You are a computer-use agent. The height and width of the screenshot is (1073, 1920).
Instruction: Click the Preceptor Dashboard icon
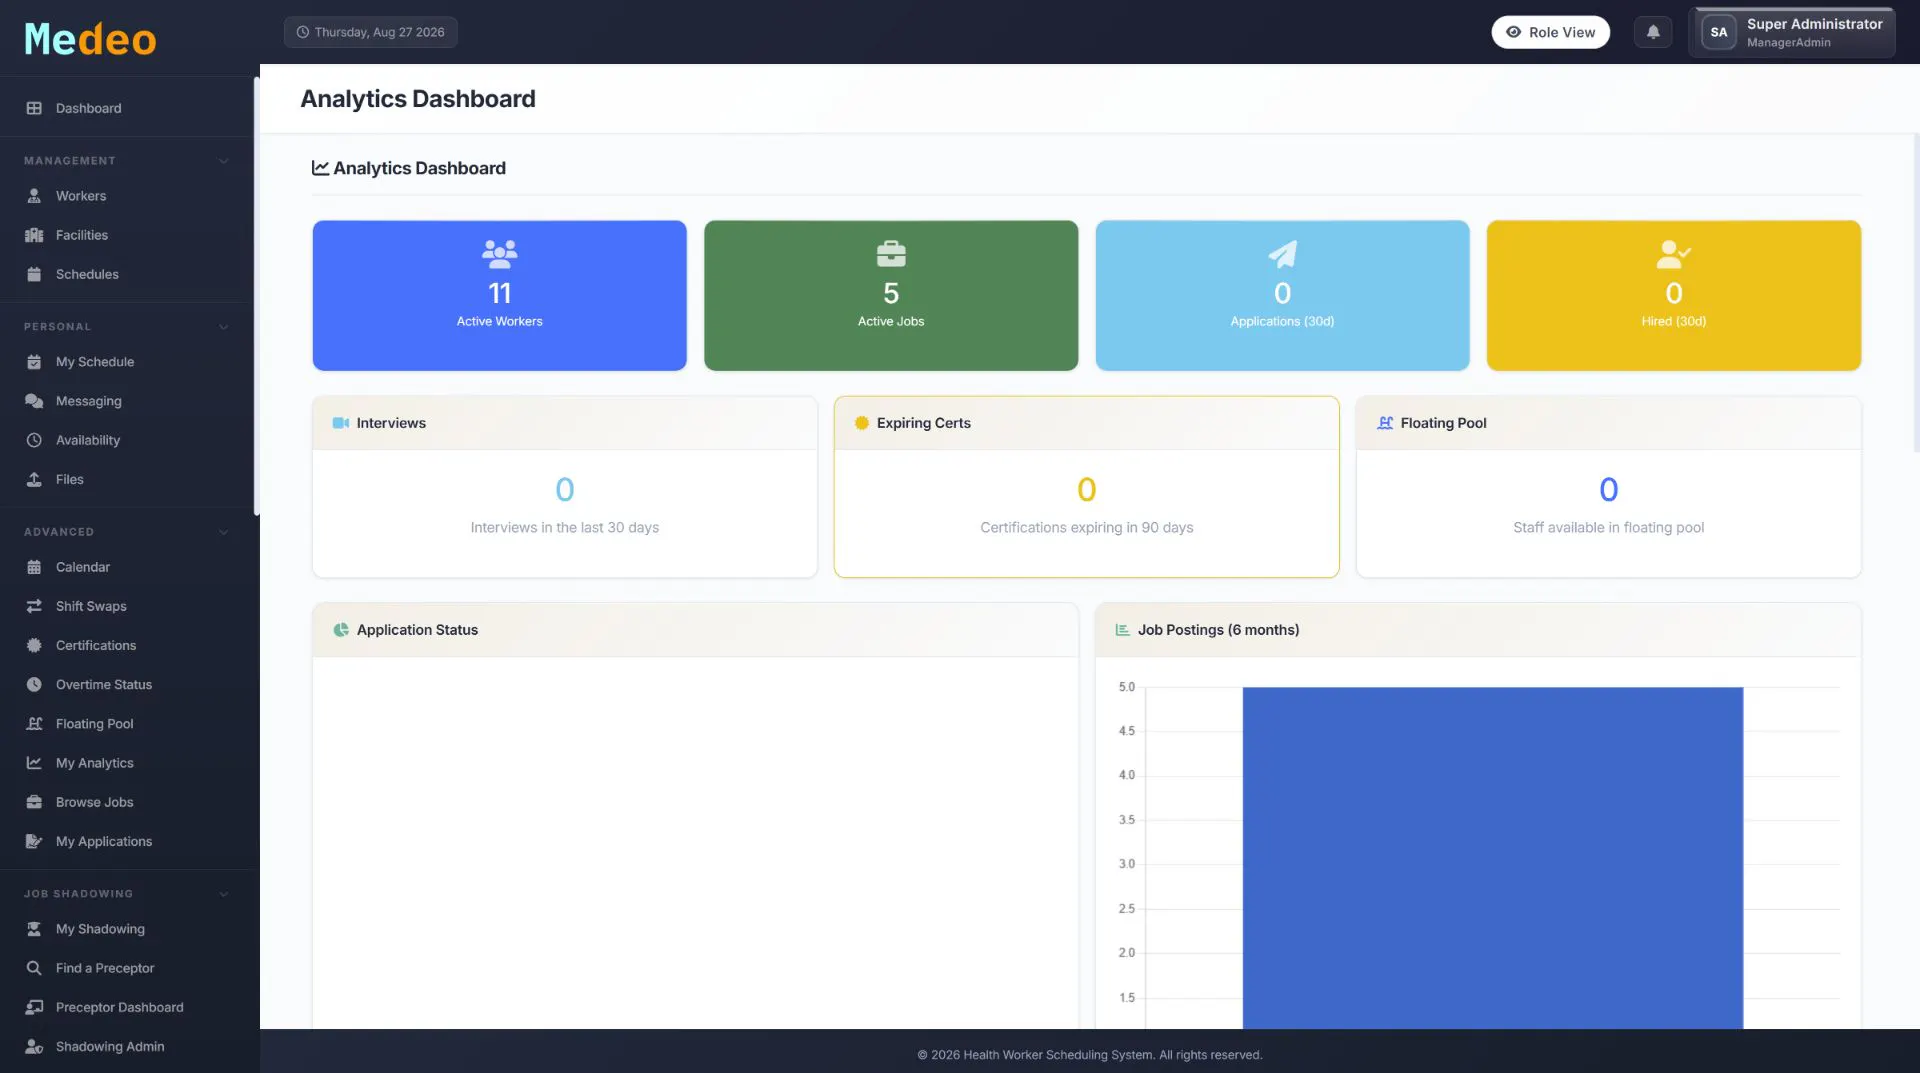pyautogui.click(x=34, y=1007)
